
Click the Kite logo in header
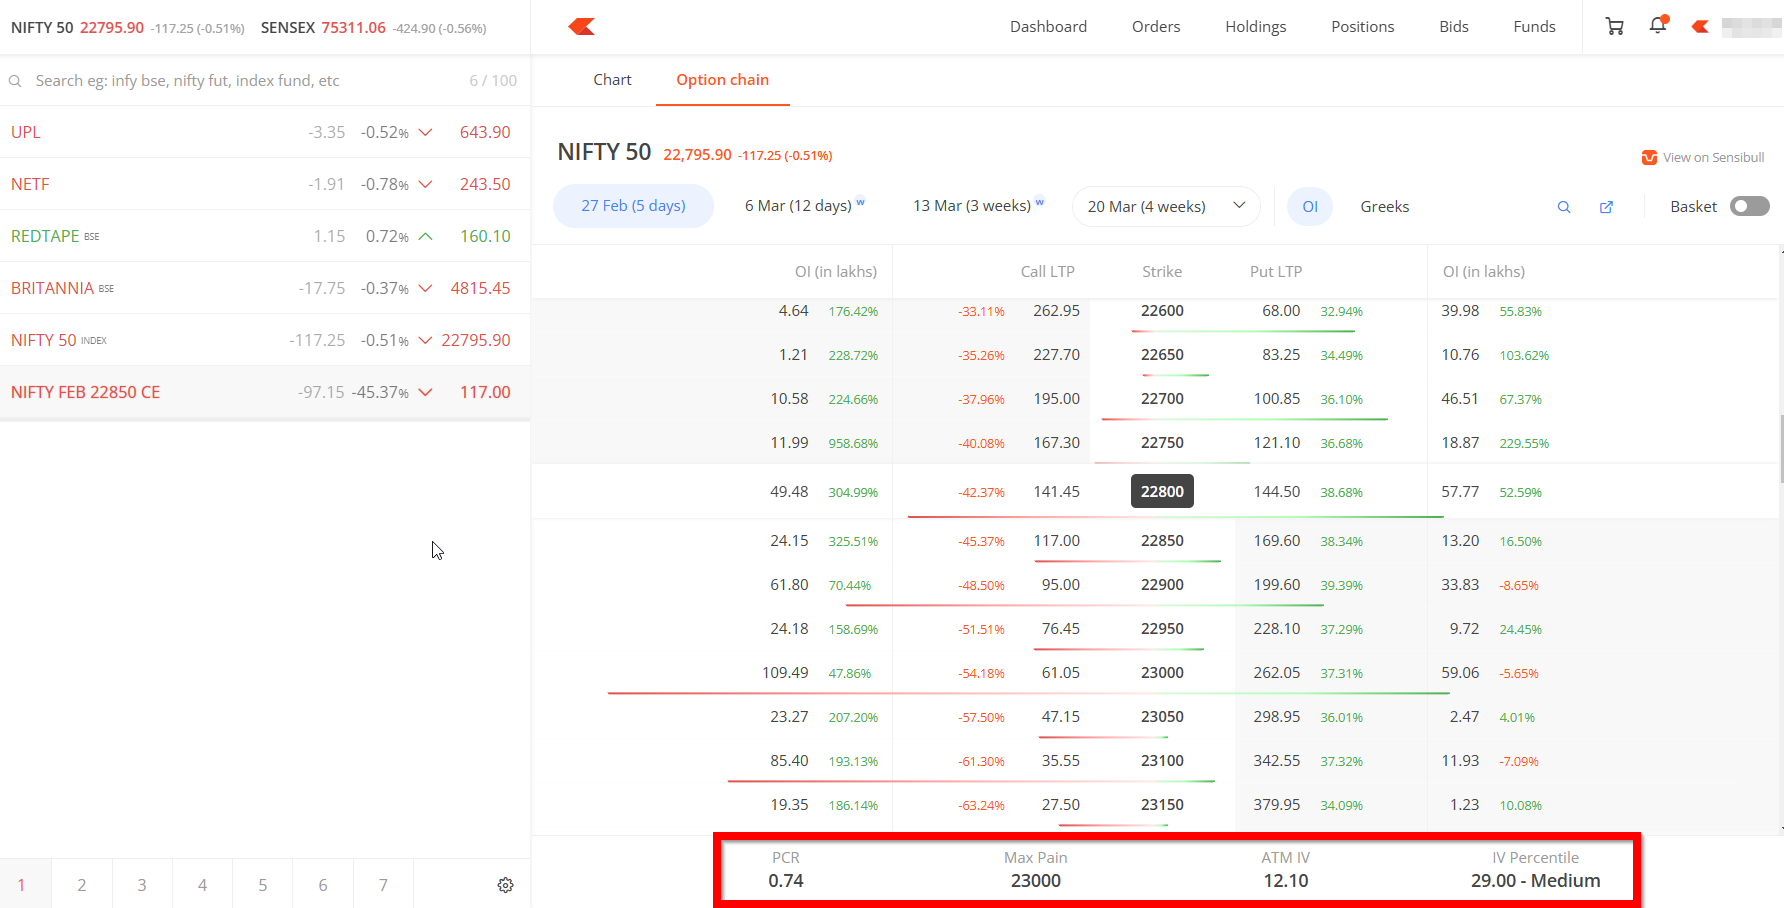581,27
